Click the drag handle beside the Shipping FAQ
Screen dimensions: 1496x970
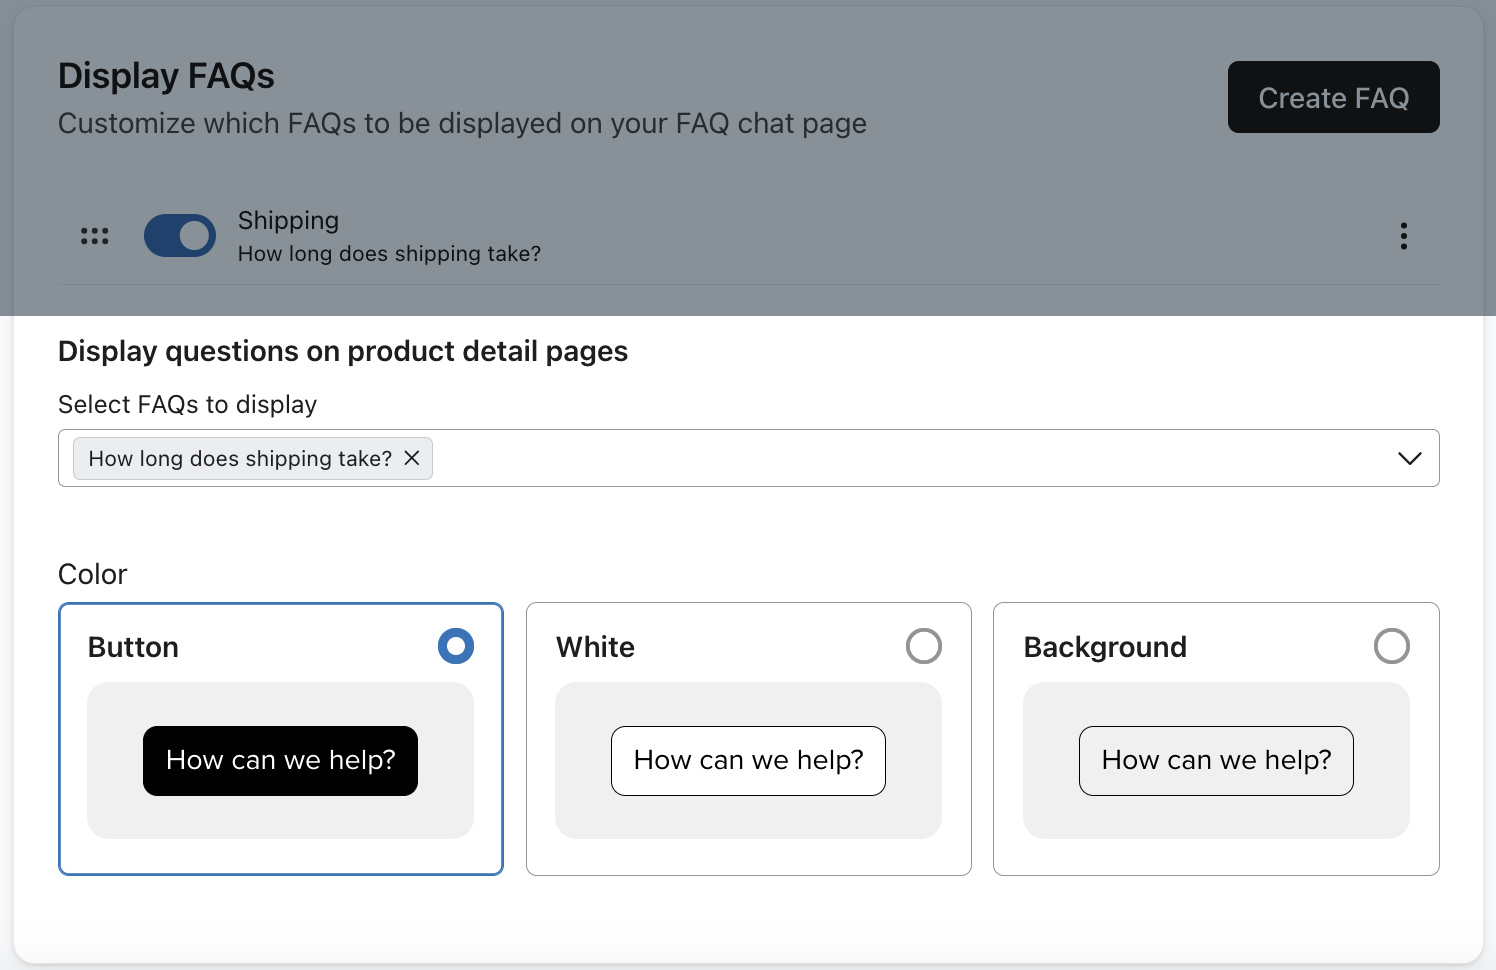point(94,236)
